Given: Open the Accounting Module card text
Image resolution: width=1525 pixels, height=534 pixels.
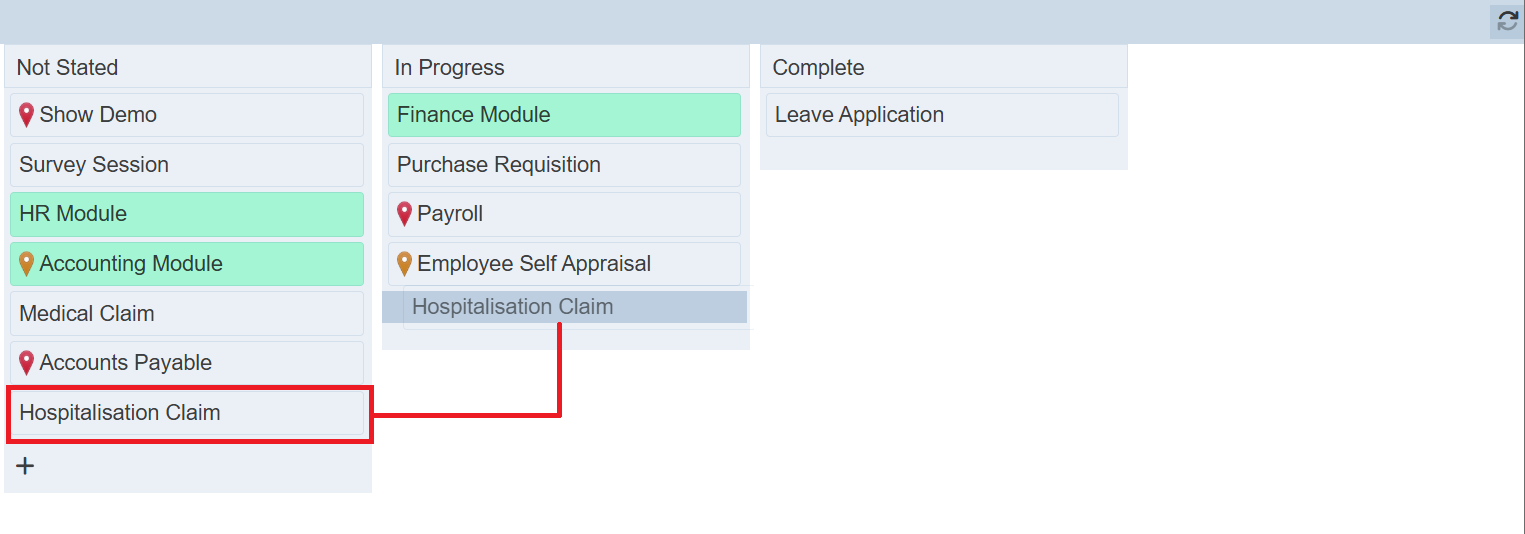Looking at the screenshot, I should [131, 264].
